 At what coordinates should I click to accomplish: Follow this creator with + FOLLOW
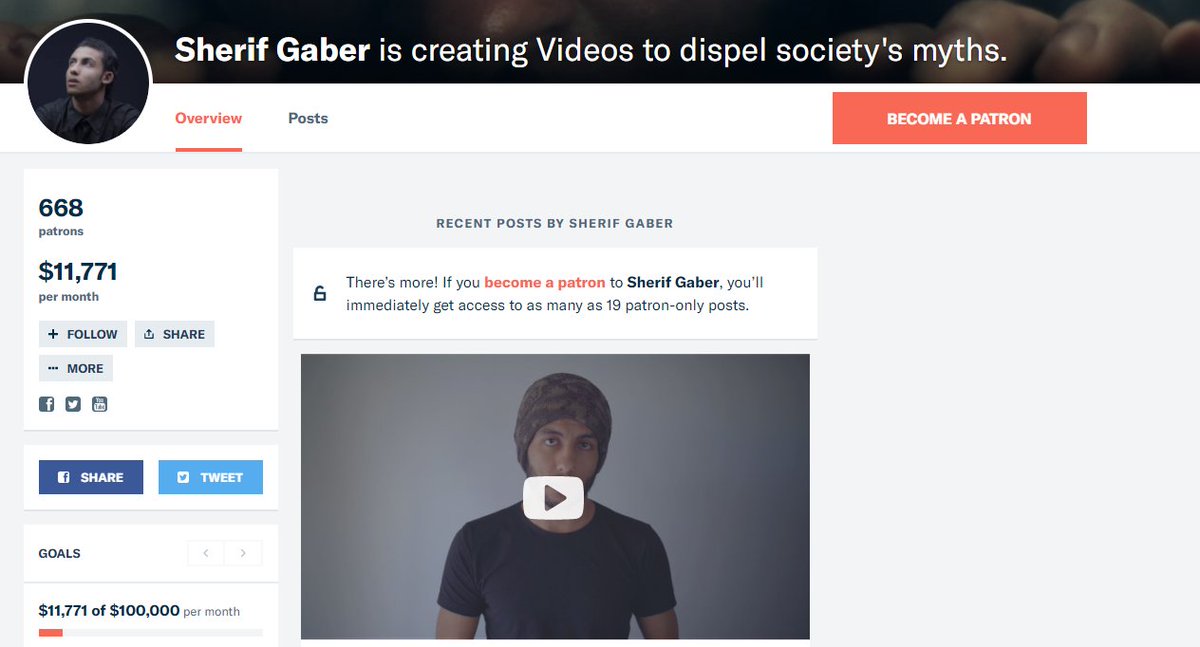click(83, 334)
